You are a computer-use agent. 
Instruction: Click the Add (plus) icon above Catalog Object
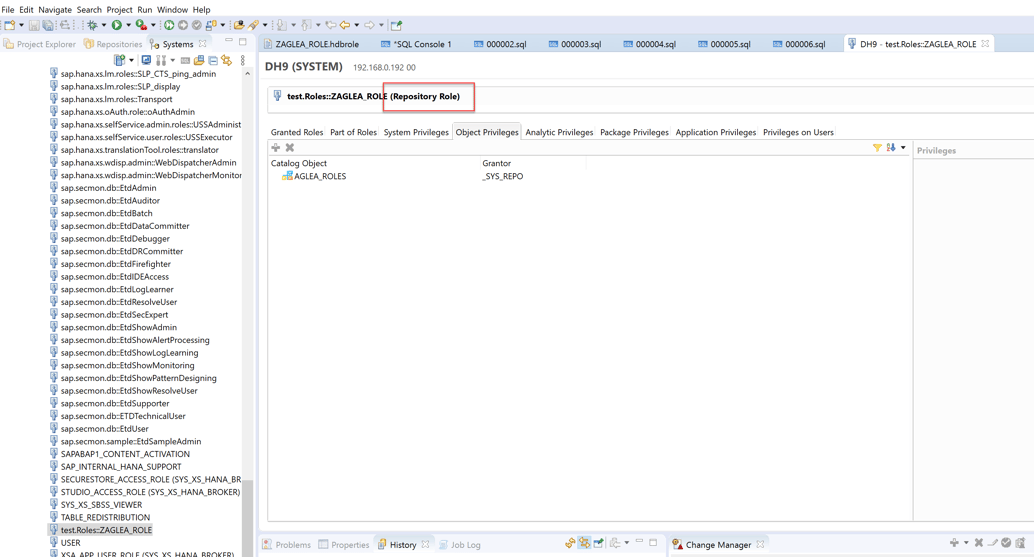[x=276, y=148]
